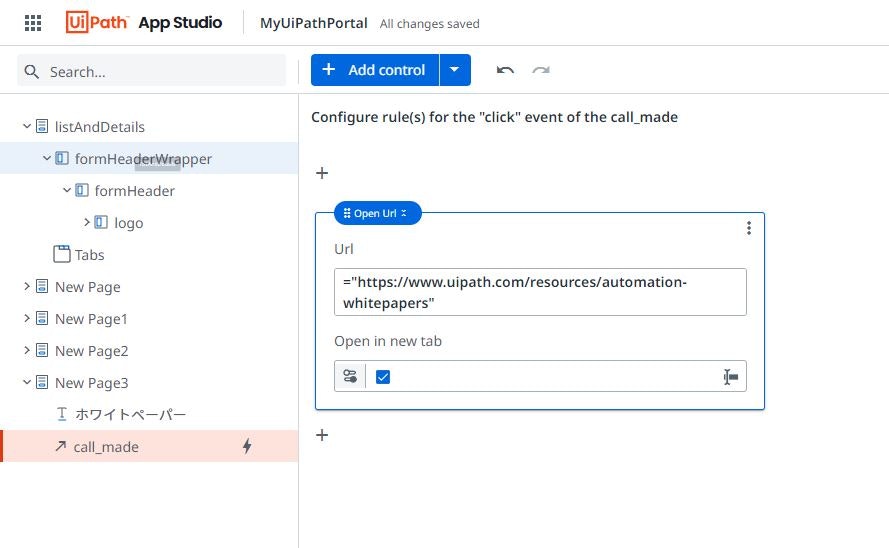
Task: Collapse the New Page3 node
Action: (27, 383)
